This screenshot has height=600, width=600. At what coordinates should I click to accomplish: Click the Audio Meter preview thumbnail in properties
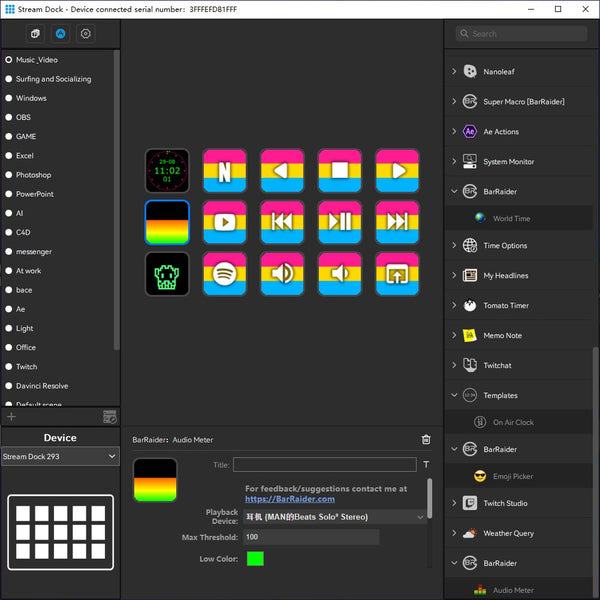coord(155,480)
